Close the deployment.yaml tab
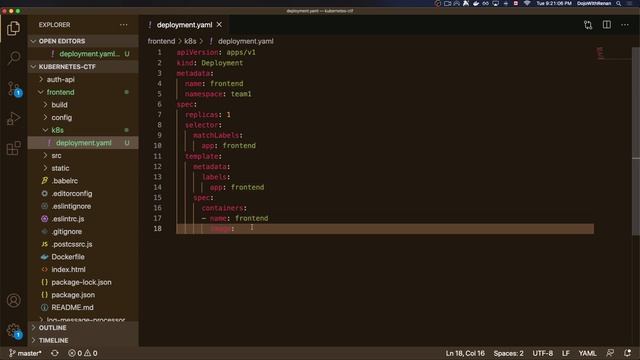Image resolution: width=640 pixels, height=360 pixels. (219, 25)
